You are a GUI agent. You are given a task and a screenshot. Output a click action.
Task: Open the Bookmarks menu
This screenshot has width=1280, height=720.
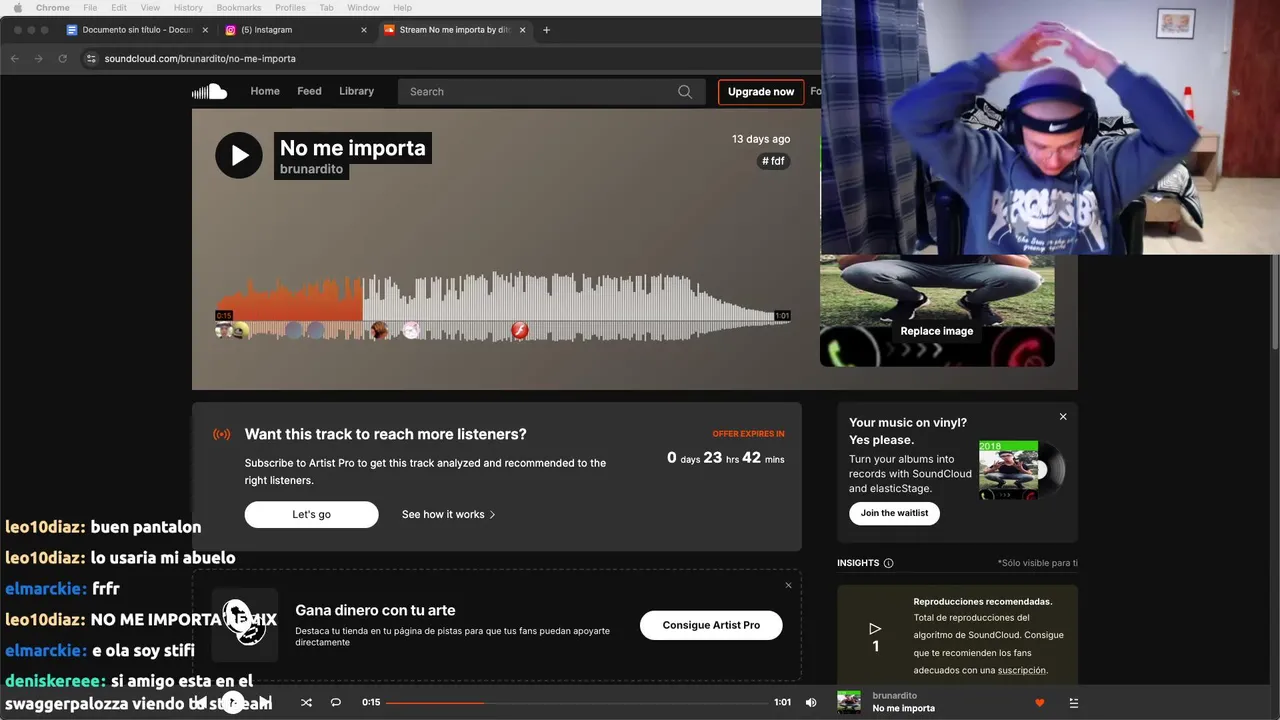tap(238, 7)
